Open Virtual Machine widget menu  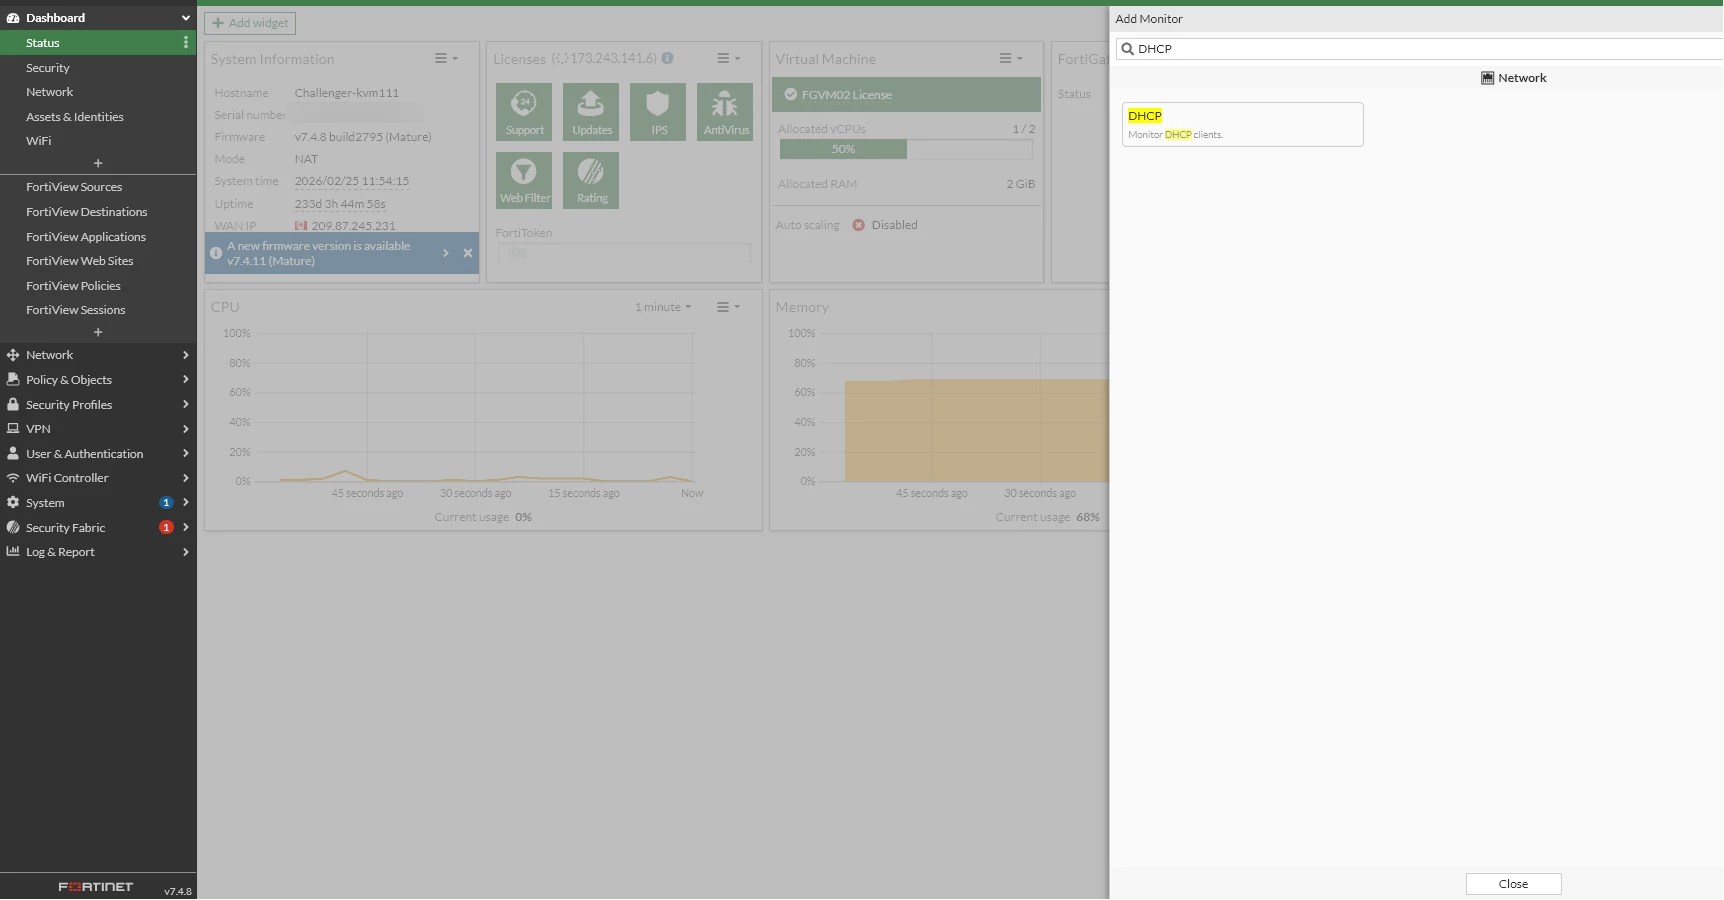pos(1011,58)
